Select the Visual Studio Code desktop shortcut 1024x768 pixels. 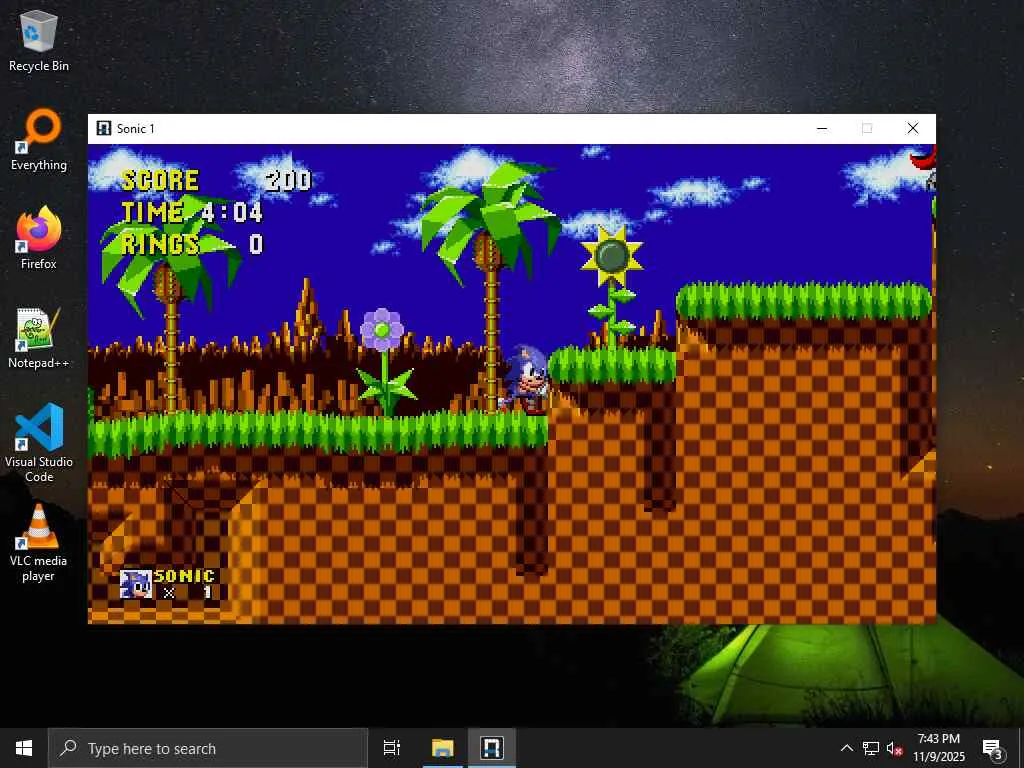coord(39,443)
